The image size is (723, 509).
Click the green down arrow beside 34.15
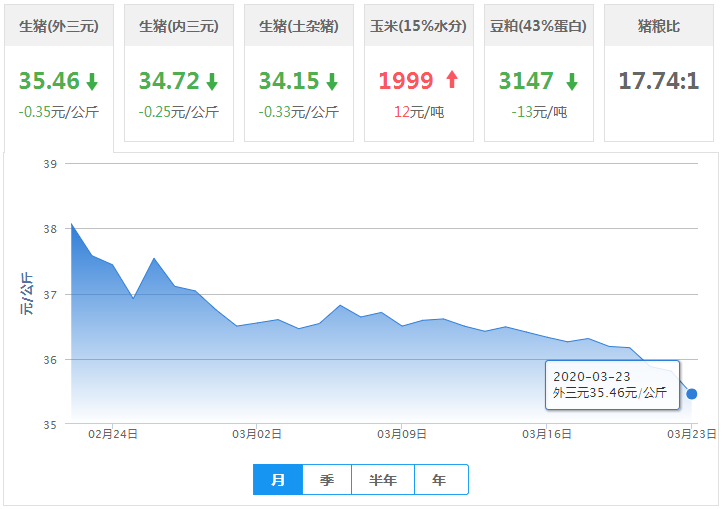(332, 82)
